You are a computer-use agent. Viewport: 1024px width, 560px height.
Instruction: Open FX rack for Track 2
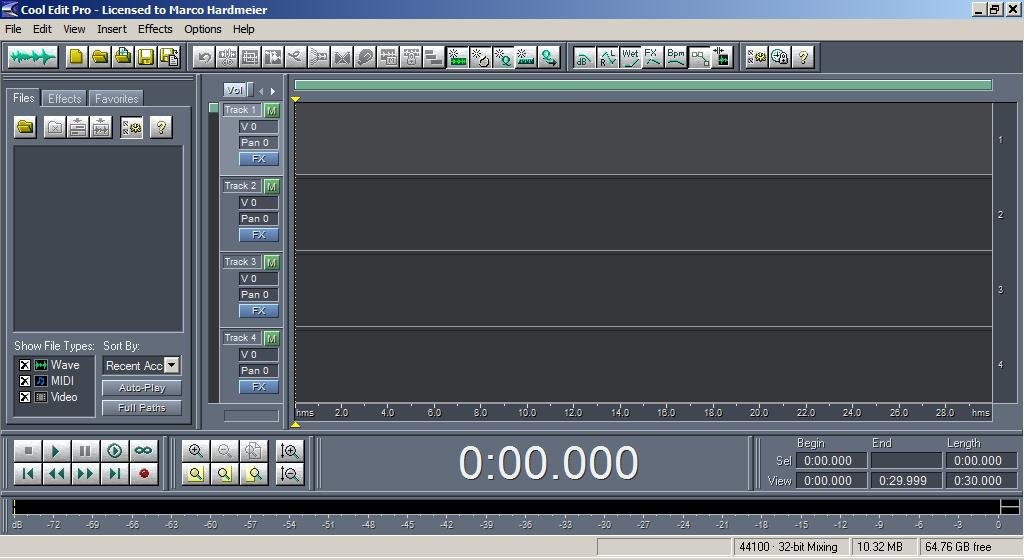point(259,234)
